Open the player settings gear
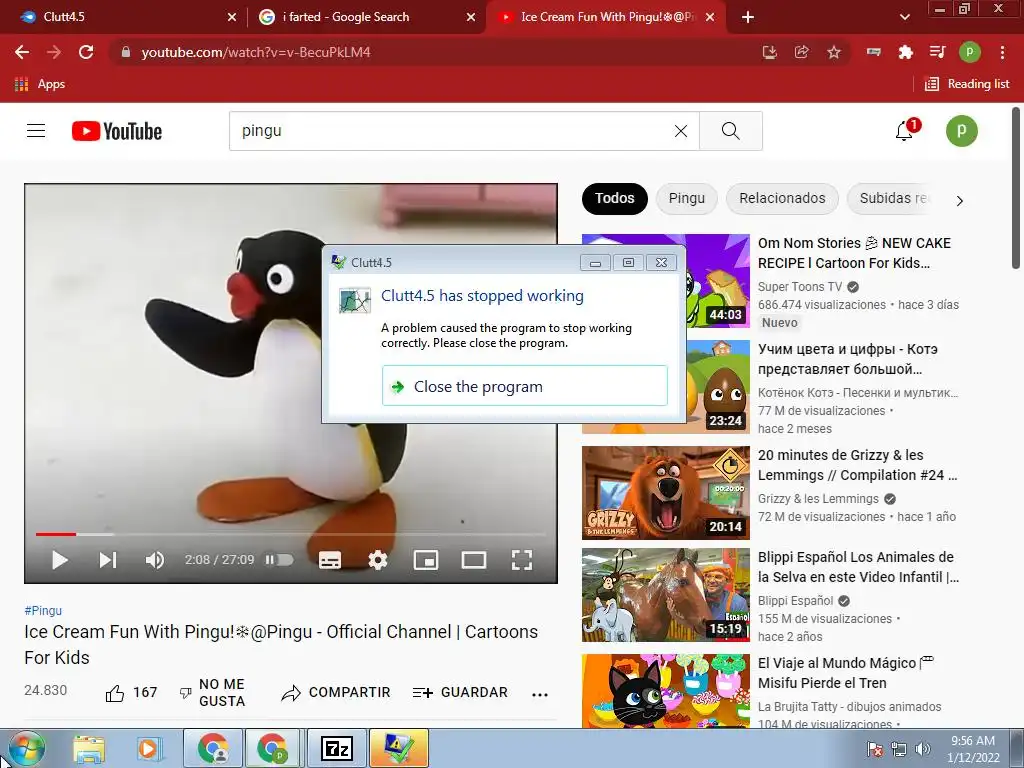This screenshot has height=768, width=1024. [377, 560]
